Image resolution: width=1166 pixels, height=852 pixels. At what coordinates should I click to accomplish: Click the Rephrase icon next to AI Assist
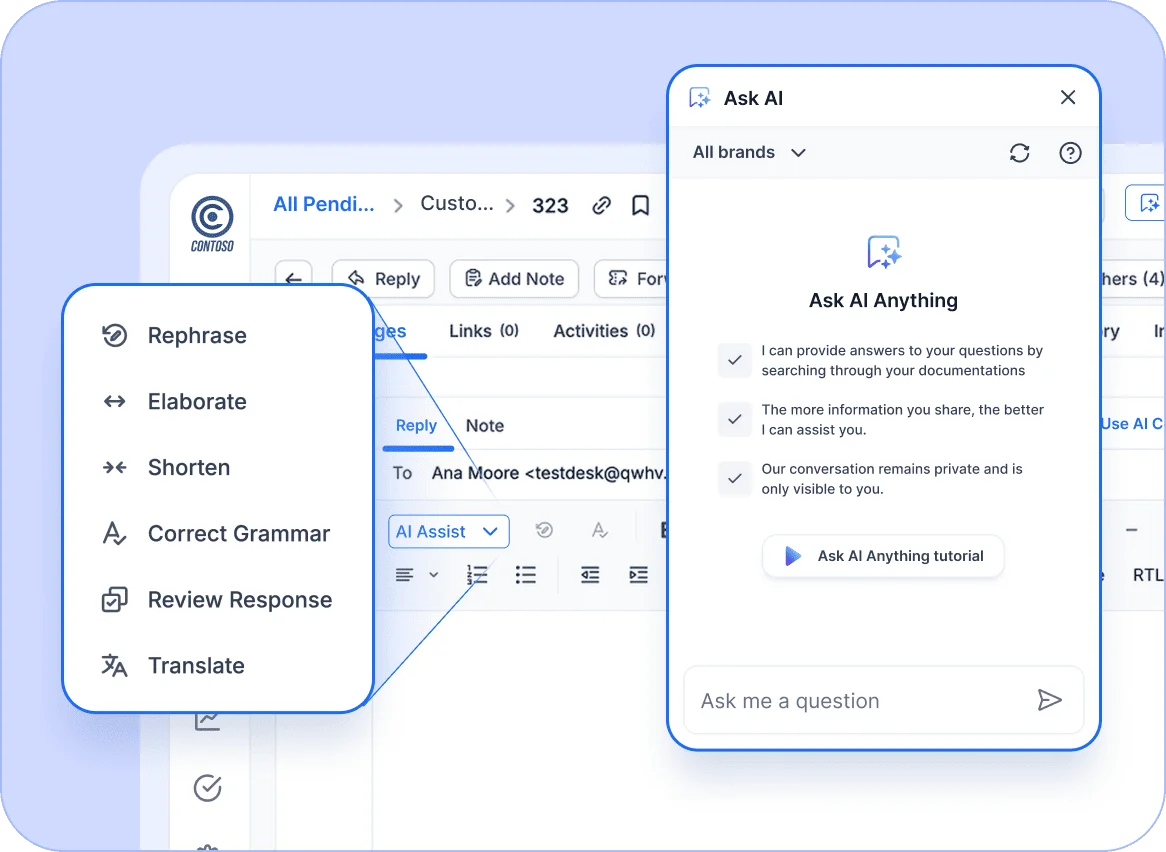tap(544, 530)
